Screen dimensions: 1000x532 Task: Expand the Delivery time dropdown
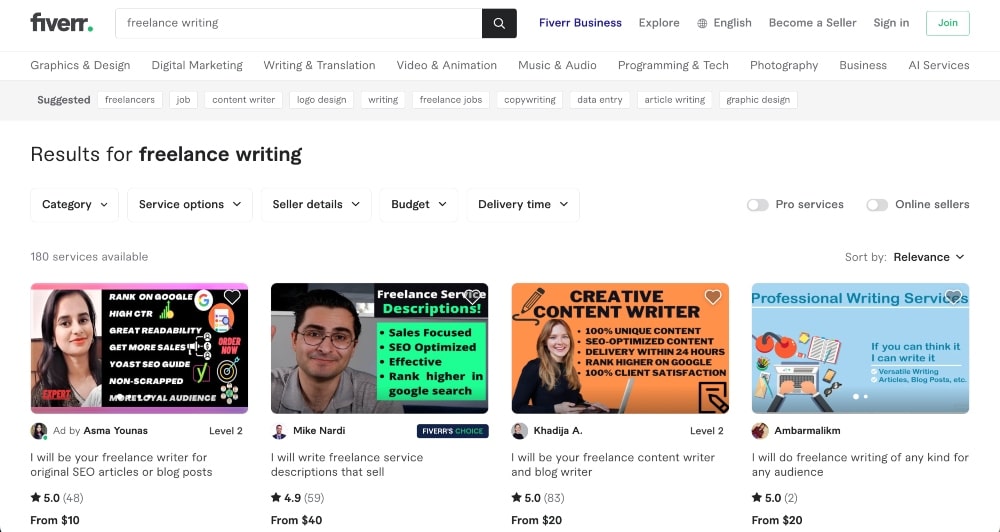522,204
